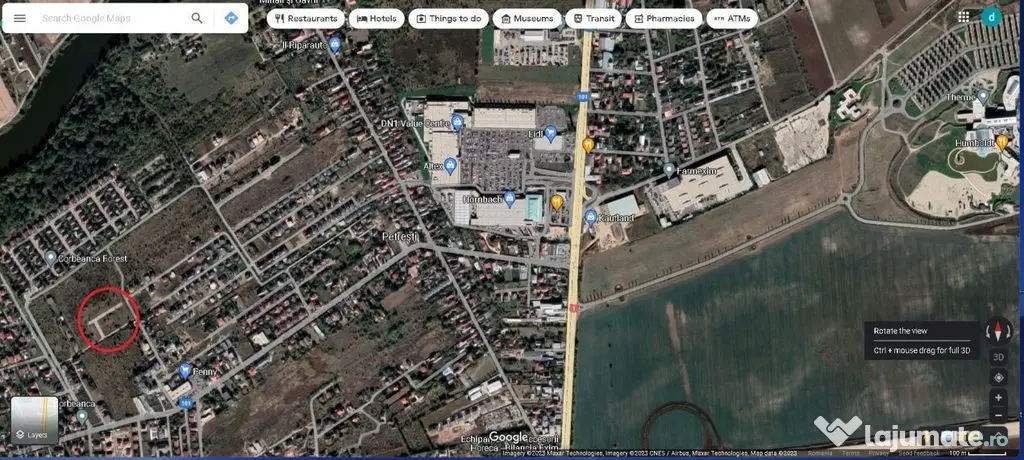1024x460 pixels.
Task: Open the Google apps grid
Action: (963, 17)
